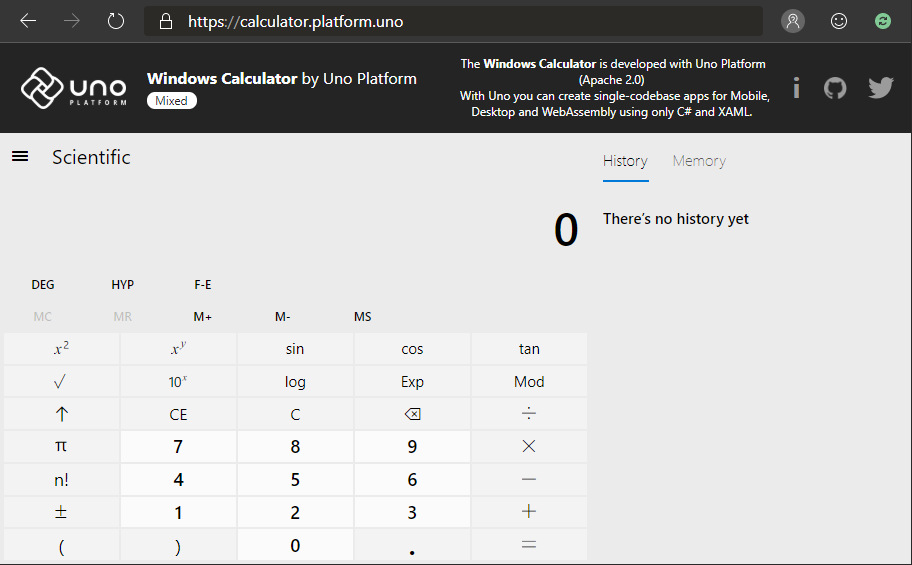Click the log function key
Viewport: 912px width, 565px height.
coord(295,382)
